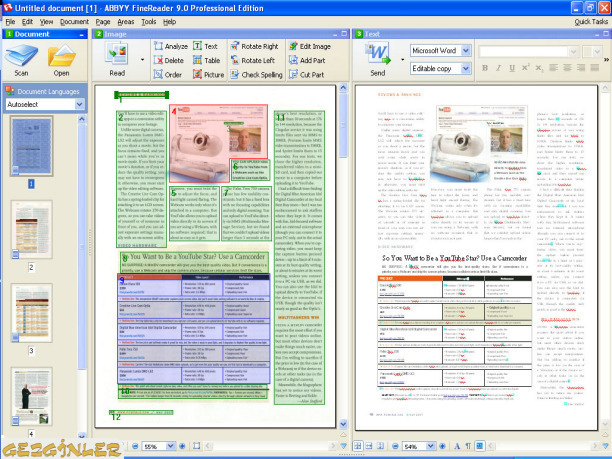The image size is (612, 459).
Task: Open the Read button dropdown arrow
Action: point(142,60)
